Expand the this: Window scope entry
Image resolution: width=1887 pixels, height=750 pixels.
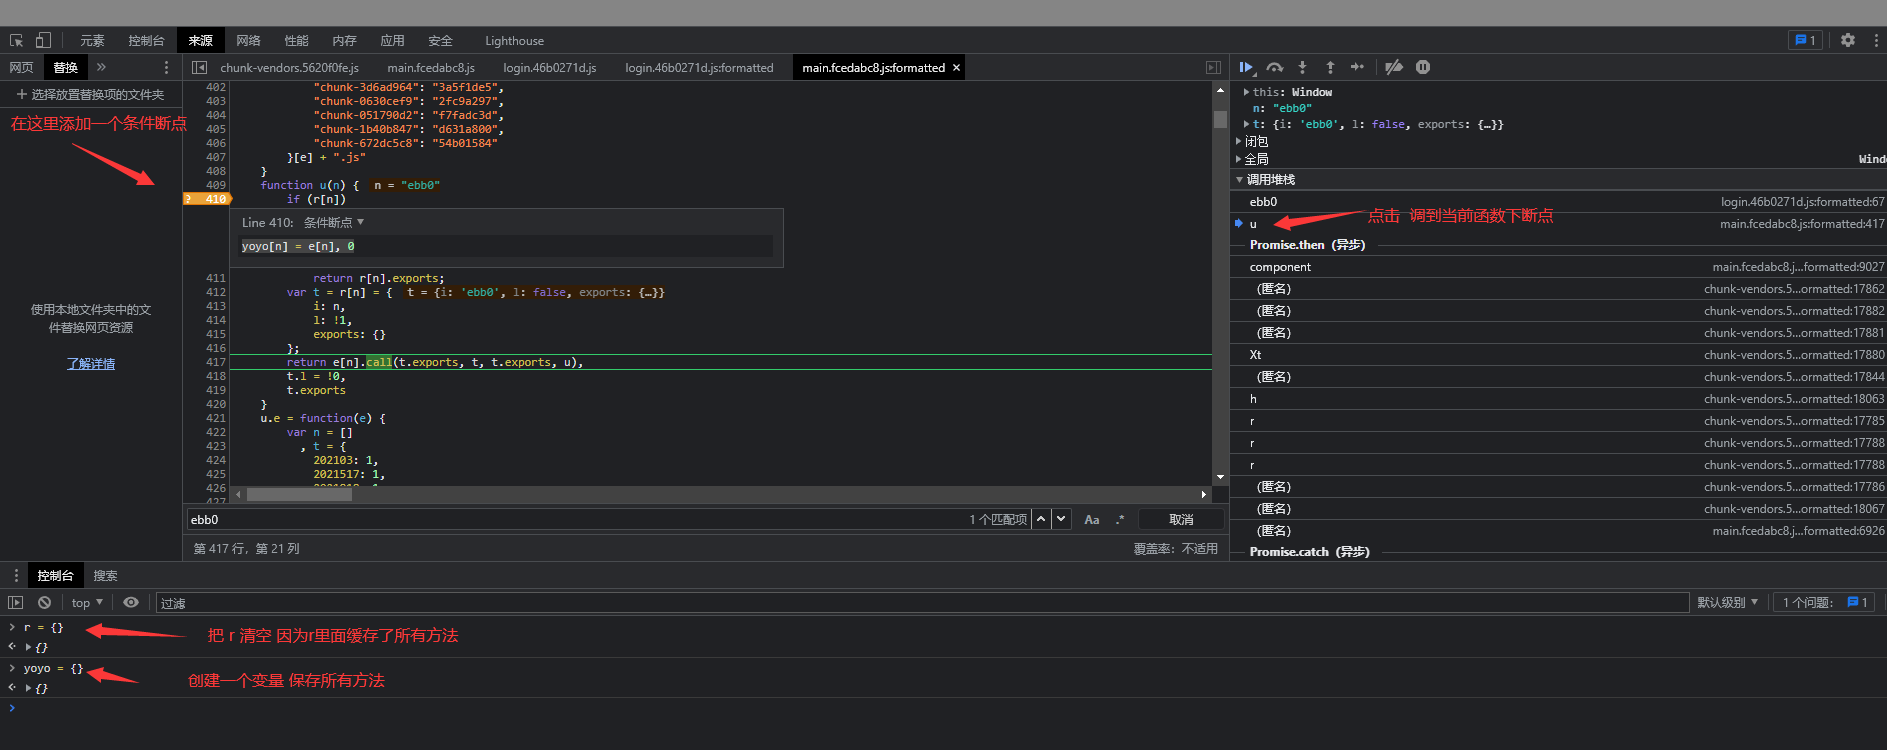[x=1246, y=92]
